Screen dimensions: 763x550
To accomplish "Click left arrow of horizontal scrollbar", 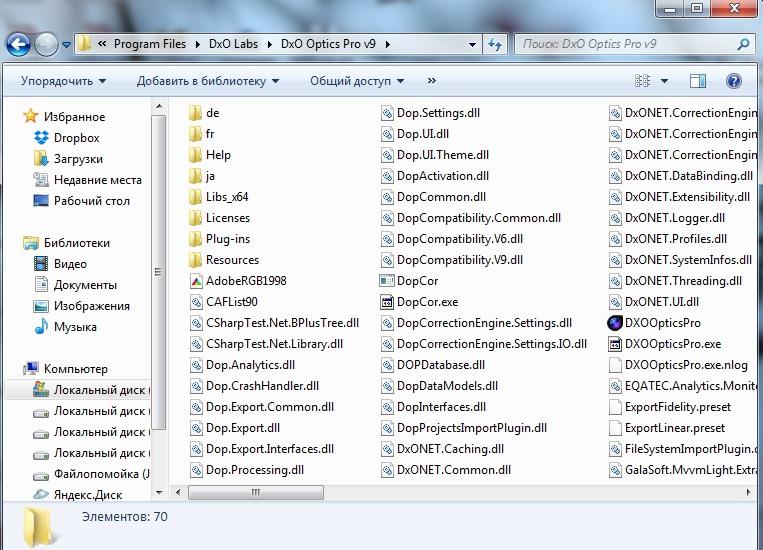I will point(178,493).
